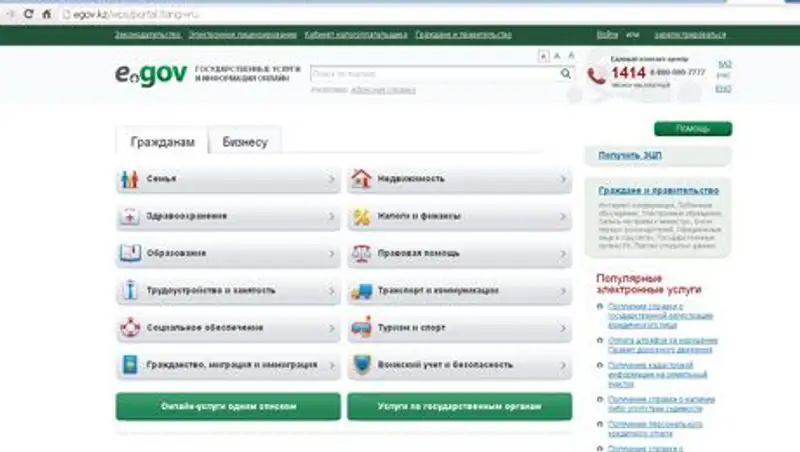800x452 pixels.
Task: Expand Туризм и спорт chevron arrow
Action: point(563,328)
